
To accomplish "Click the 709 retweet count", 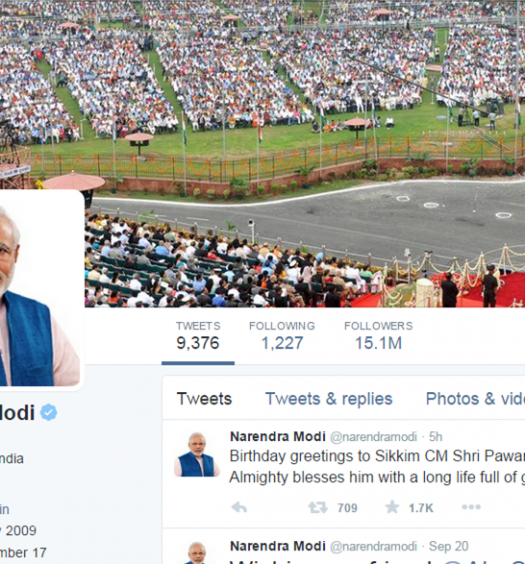I will click(347, 508).
